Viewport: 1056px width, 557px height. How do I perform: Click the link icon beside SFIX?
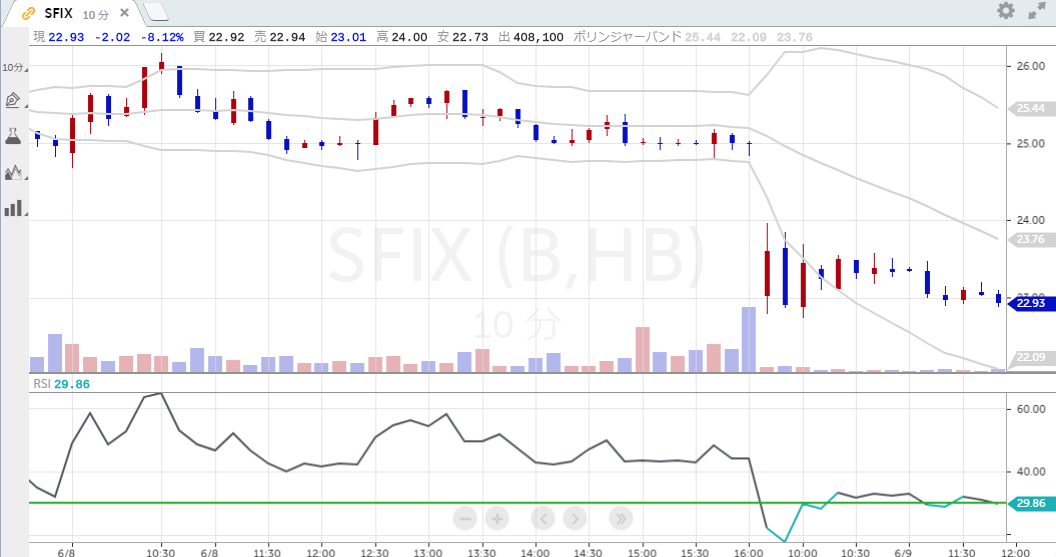pos(28,13)
